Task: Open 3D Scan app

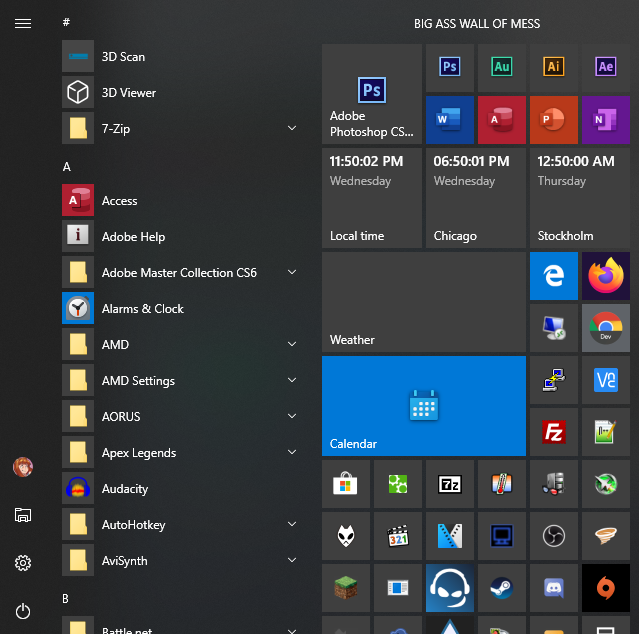Action: click(183, 56)
